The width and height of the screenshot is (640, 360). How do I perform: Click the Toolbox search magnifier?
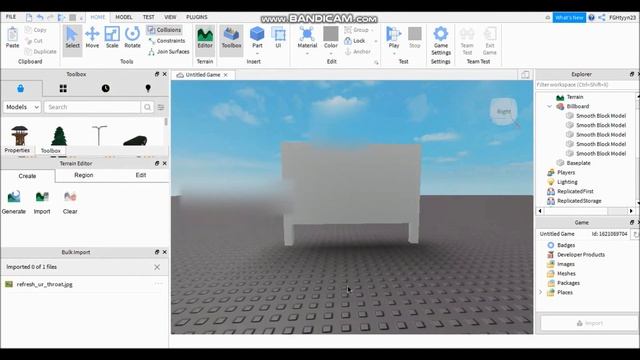click(x=147, y=107)
